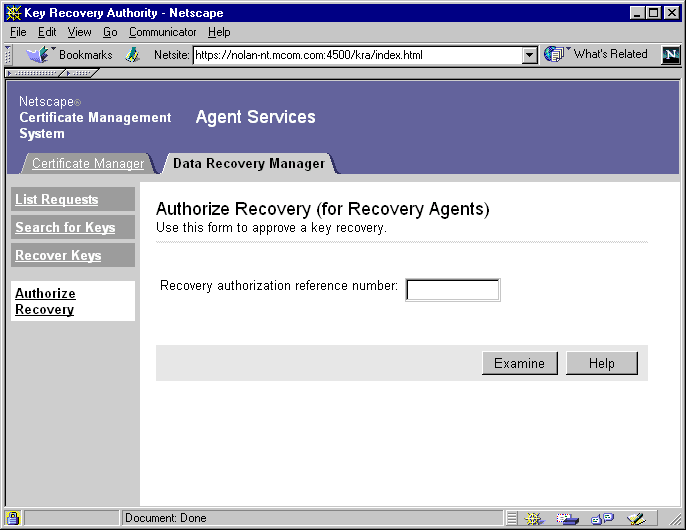Open the Search for Keys link

[65, 227]
